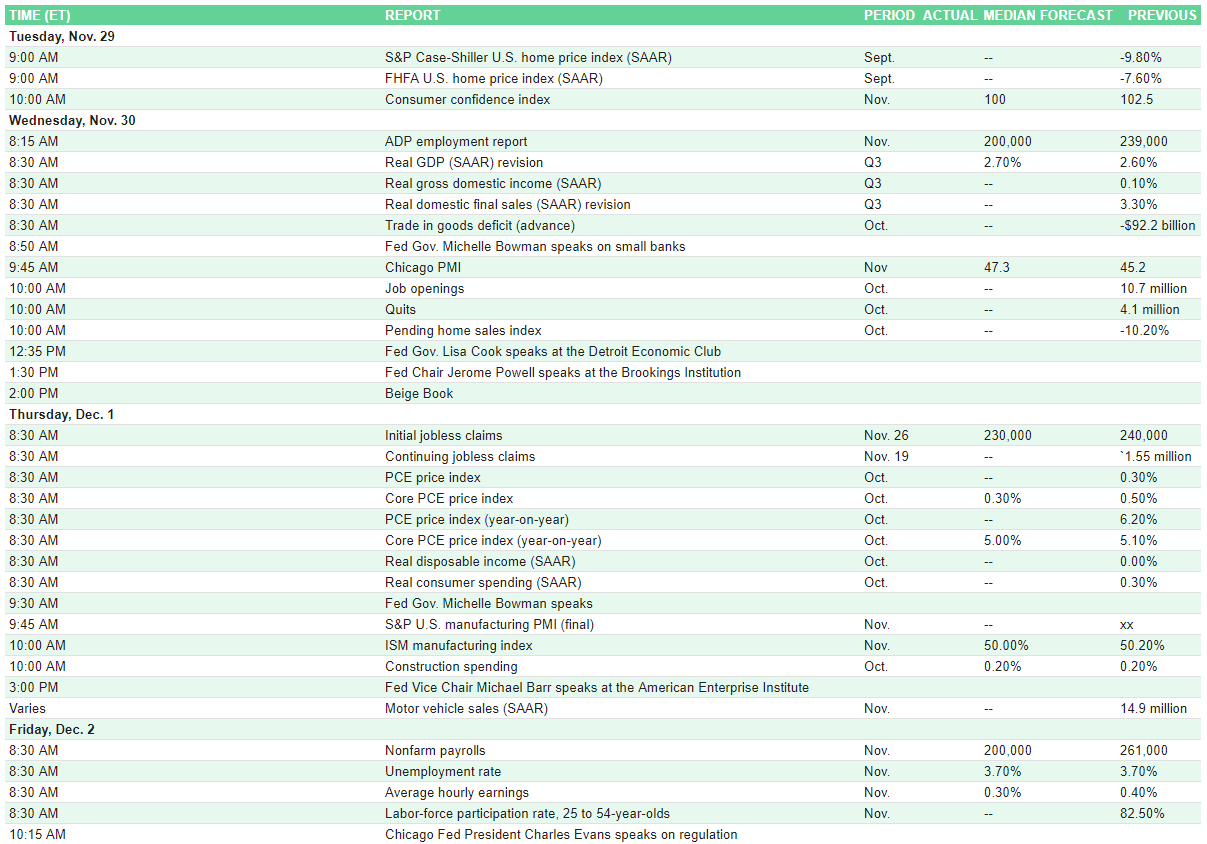Image resolution: width=1207 pixels, height=844 pixels.
Task: Select ISM manufacturing index report
Action: [x=459, y=645]
